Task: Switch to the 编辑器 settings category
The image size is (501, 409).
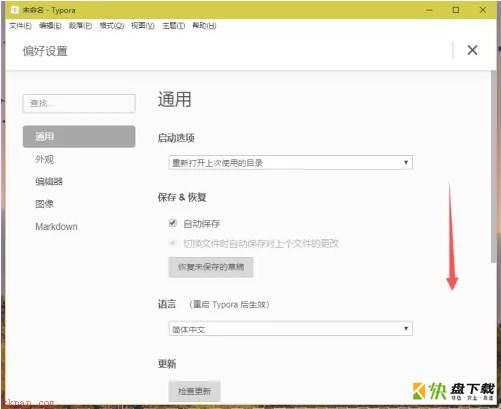Action: [49, 182]
